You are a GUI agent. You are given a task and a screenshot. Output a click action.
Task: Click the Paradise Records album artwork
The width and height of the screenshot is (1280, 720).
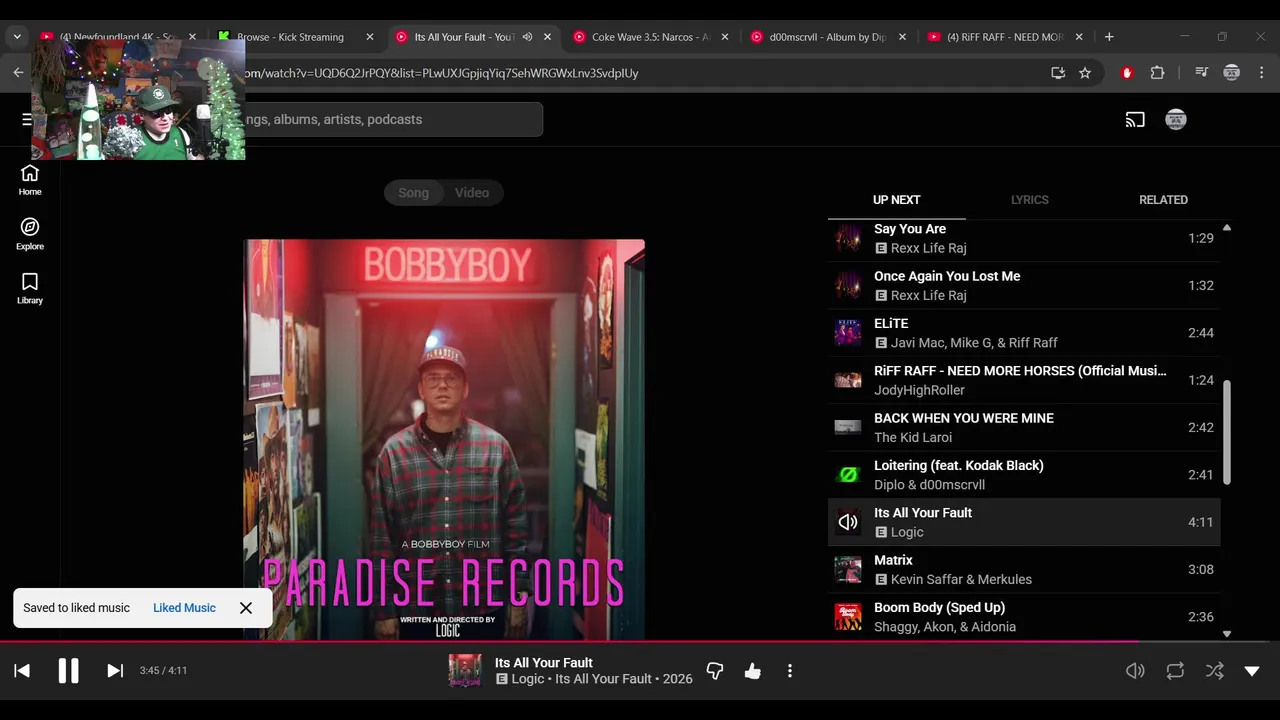[444, 440]
